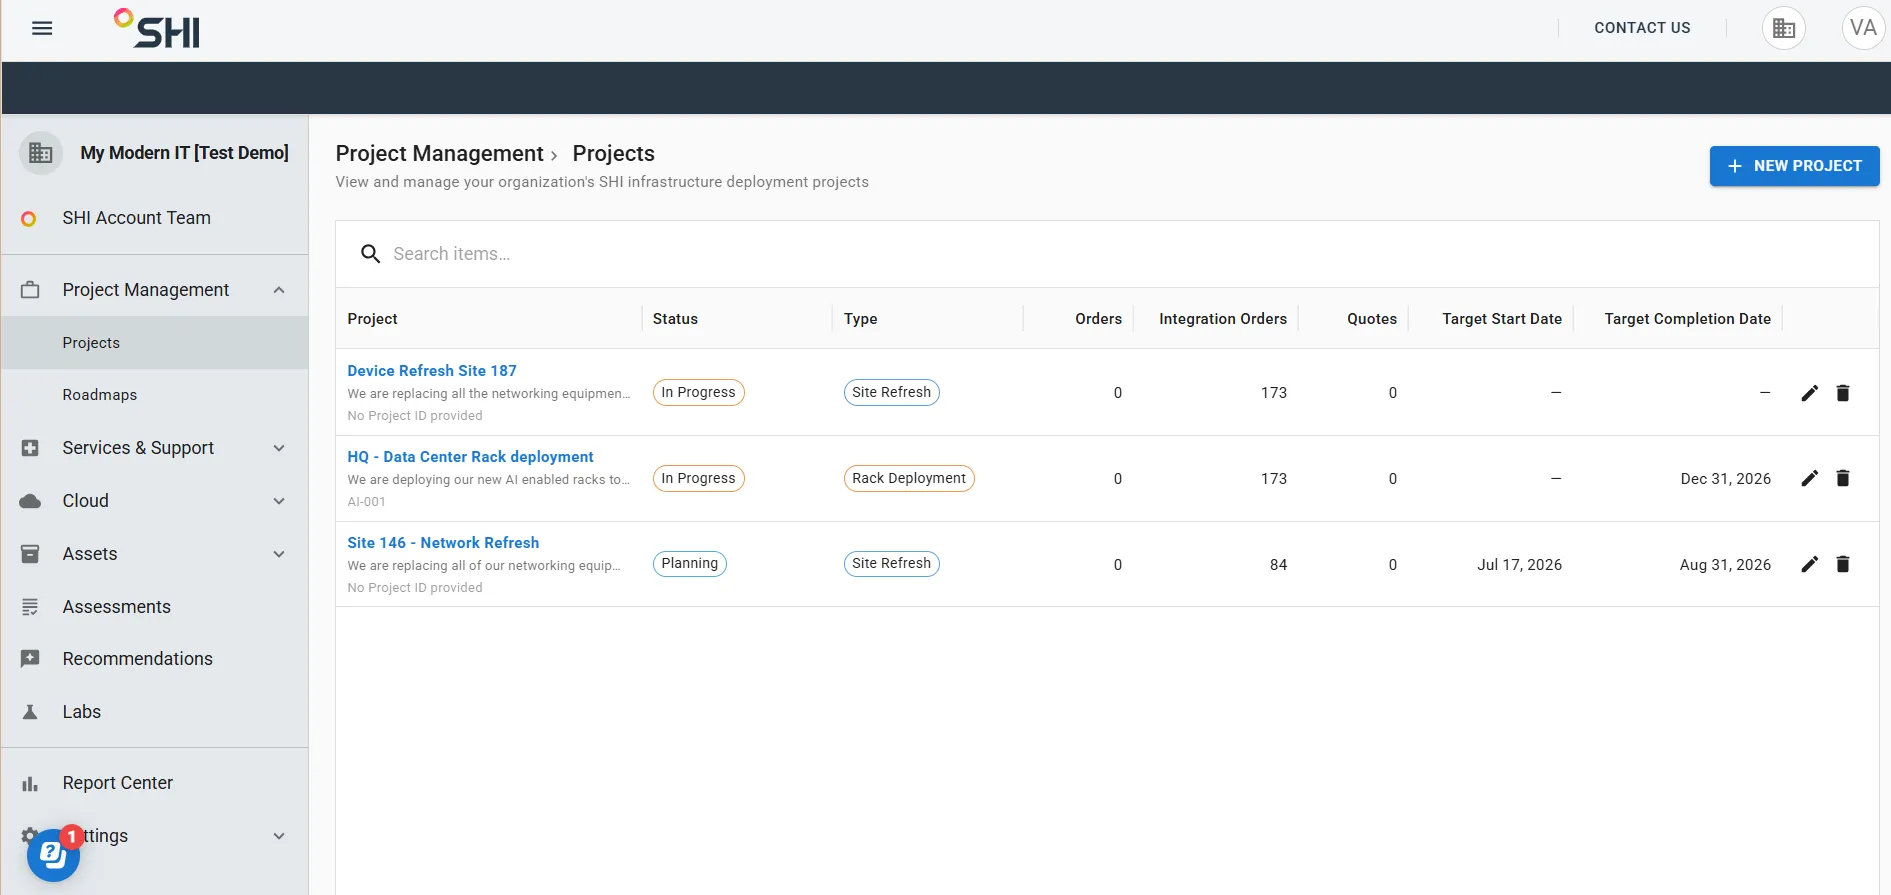Open the organization building icon in header
Screen dimensions: 1891x895
[x=1784, y=28]
